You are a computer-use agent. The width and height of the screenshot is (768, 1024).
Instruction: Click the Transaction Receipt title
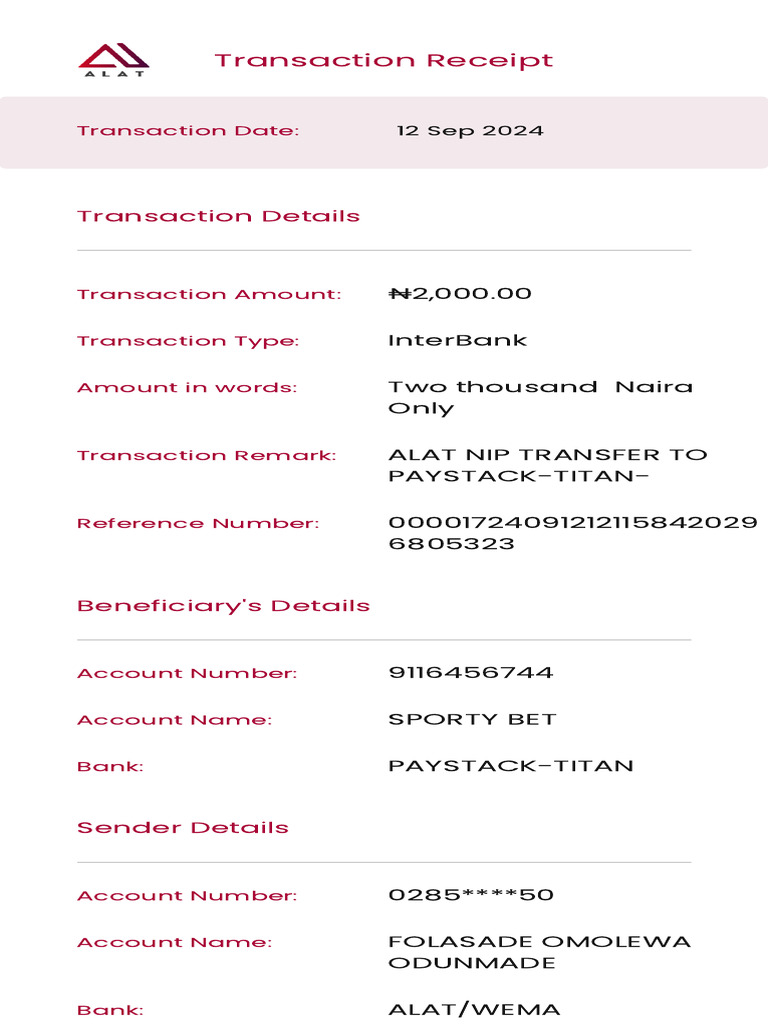384,60
